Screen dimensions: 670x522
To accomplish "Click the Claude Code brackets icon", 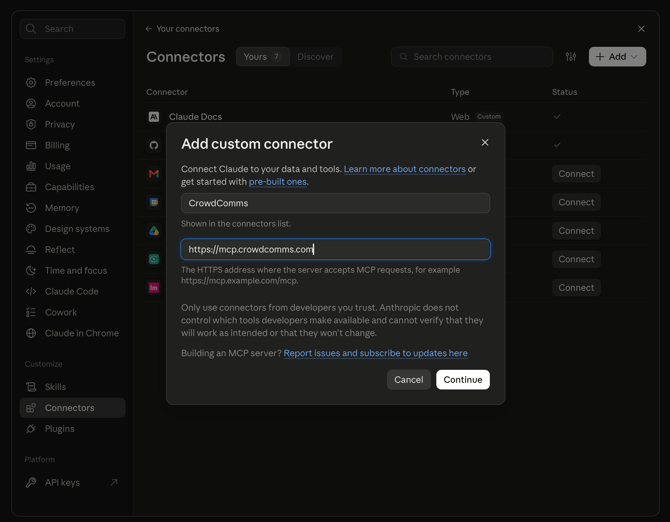I will coord(31,291).
